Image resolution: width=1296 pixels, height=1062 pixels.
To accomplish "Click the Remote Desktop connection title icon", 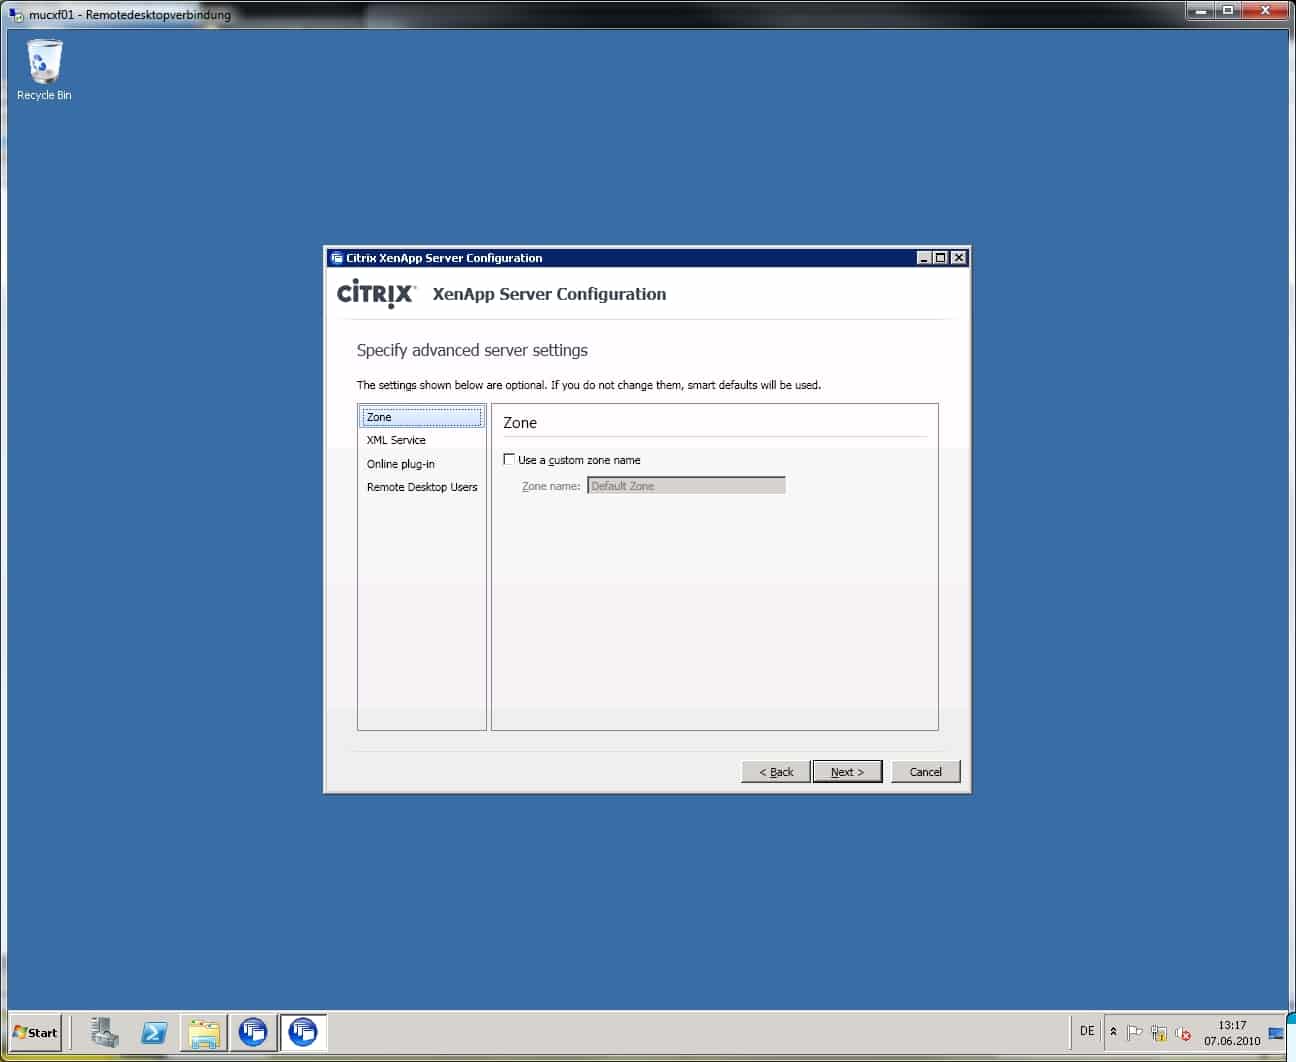I will click(16, 14).
